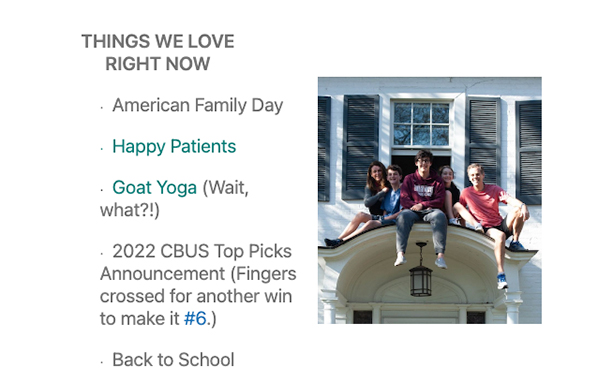Viewport: 598px width, 382px height.
Task: Click the (Wait, what?!) text
Action: [x=174, y=199]
